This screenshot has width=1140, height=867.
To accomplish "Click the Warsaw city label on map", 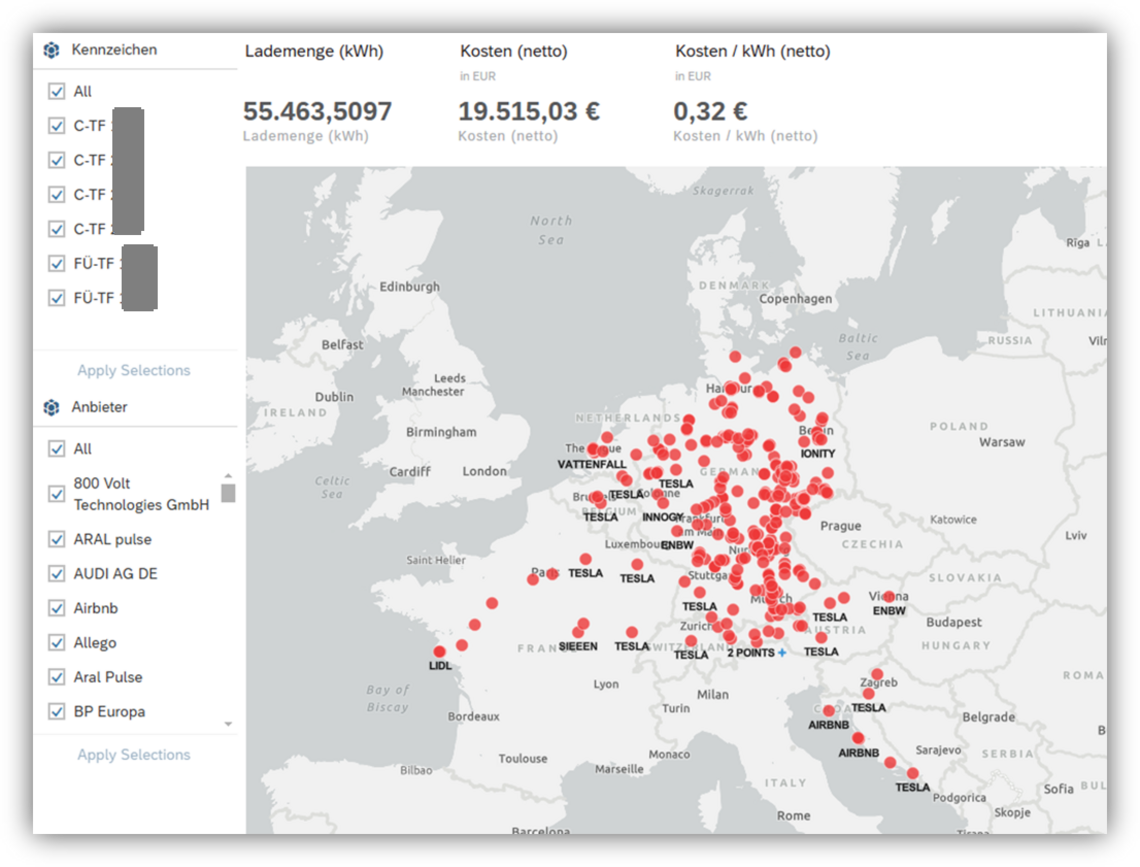I will [1002, 442].
